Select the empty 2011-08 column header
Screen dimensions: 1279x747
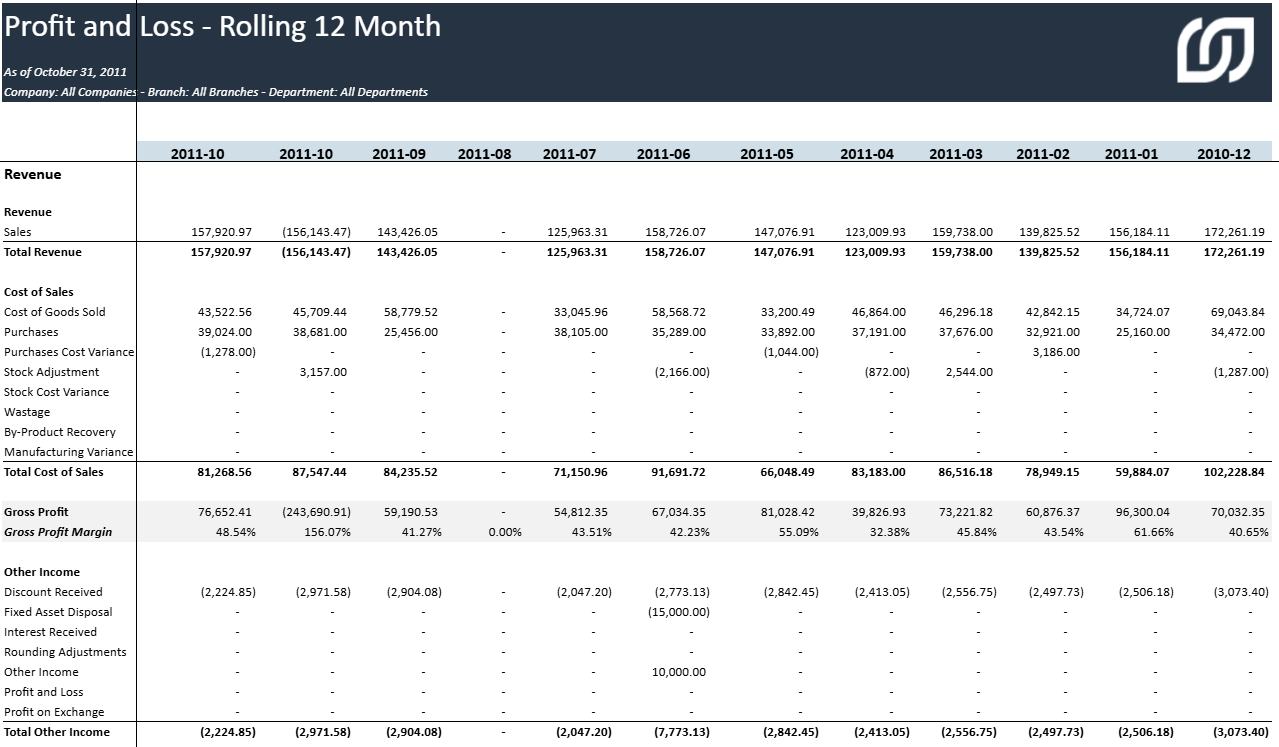click(x=484, y=154)
